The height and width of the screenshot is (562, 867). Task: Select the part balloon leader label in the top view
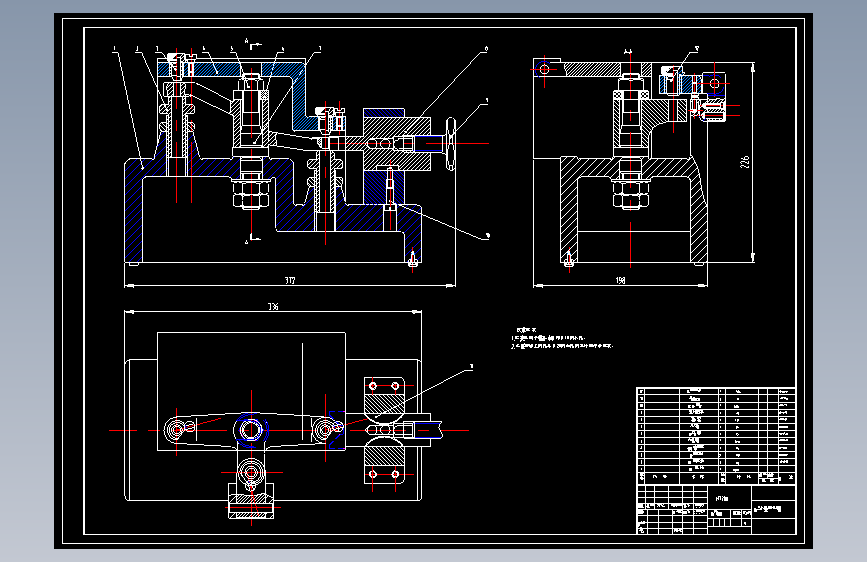471,366
